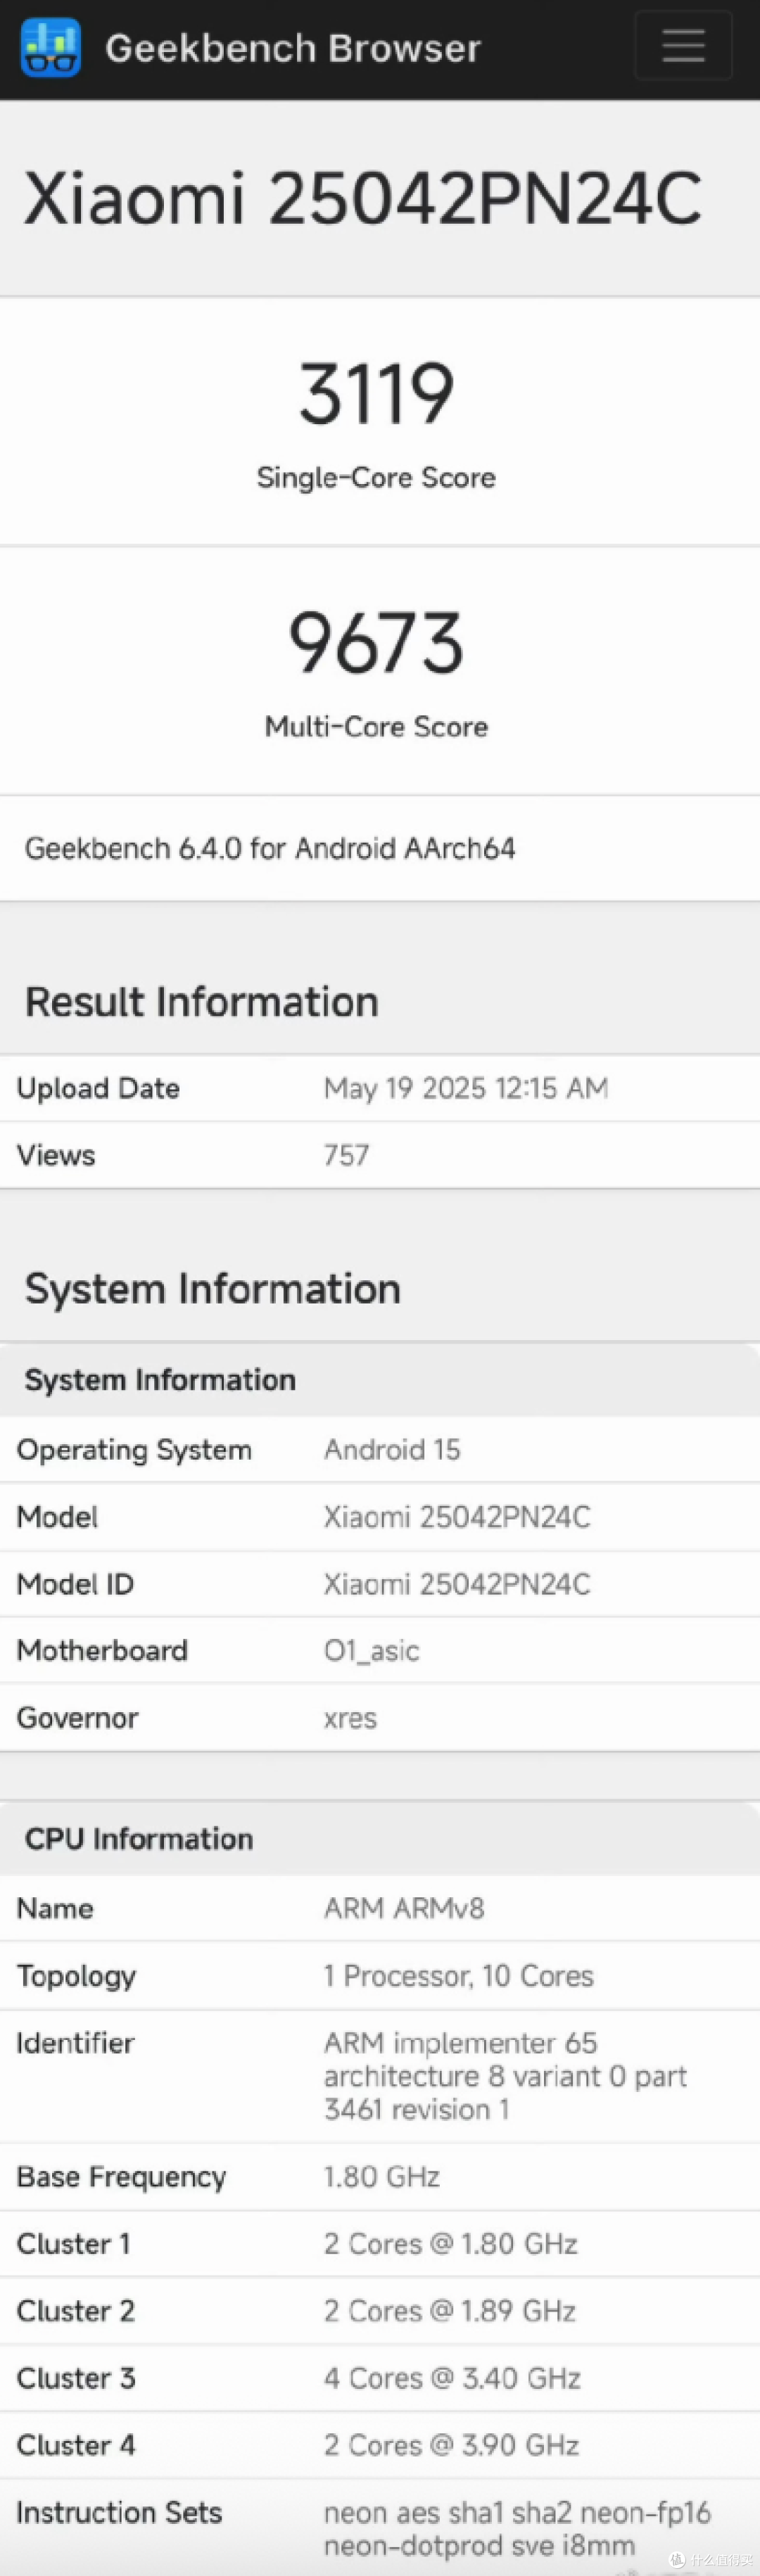This screenshot has width=760, height=2576.
Task: Click the Operating System row label
Action: coord(134,1450)
